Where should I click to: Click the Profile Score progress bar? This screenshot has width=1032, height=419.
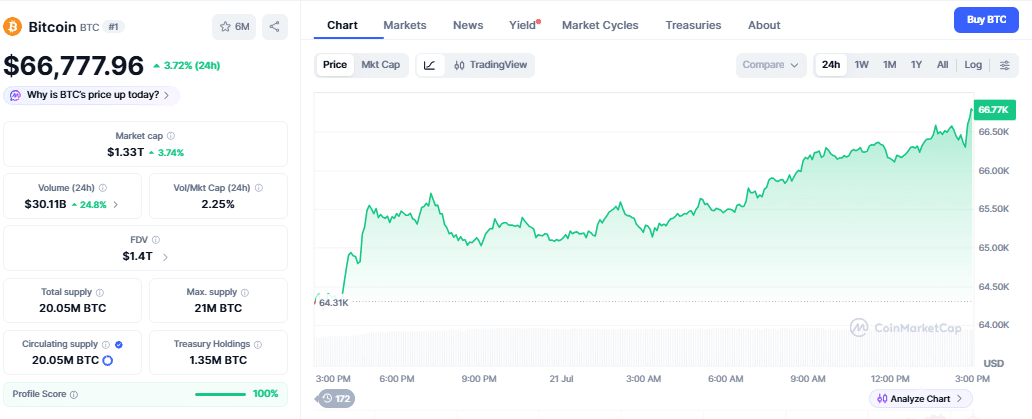[x=220, y=394]
